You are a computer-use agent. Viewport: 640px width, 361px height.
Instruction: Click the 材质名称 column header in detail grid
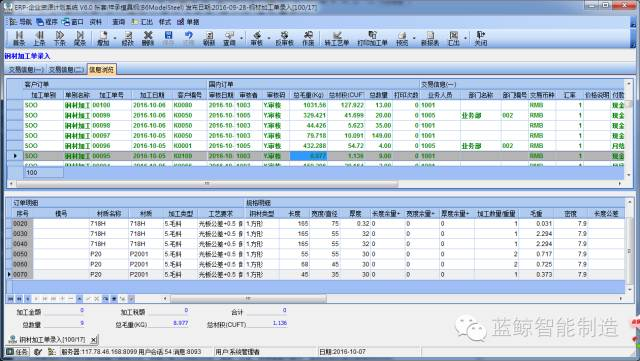[x=109, y=213]
